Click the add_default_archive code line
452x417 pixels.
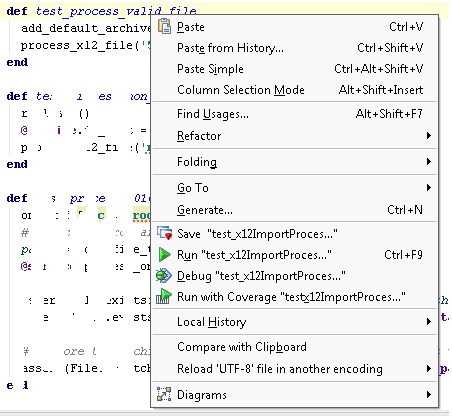click(86, 28)
